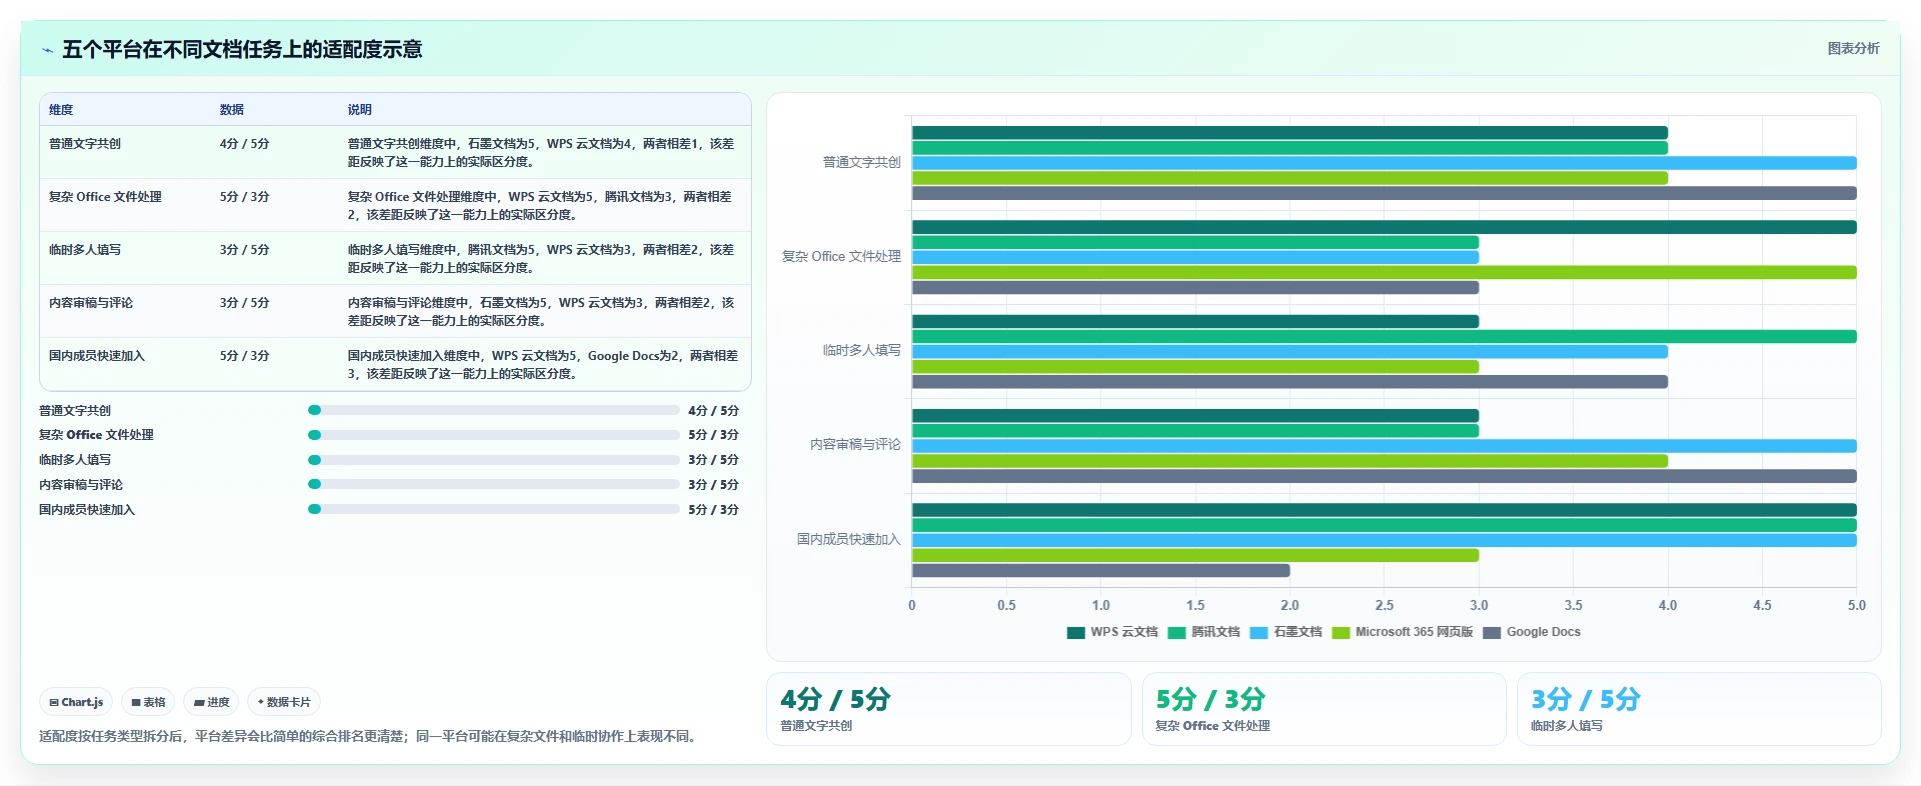Click 5分 / 3分 value beside 复杂 Office progress
This screenshot has width=1921, height=786.
(x=713, y=435)
